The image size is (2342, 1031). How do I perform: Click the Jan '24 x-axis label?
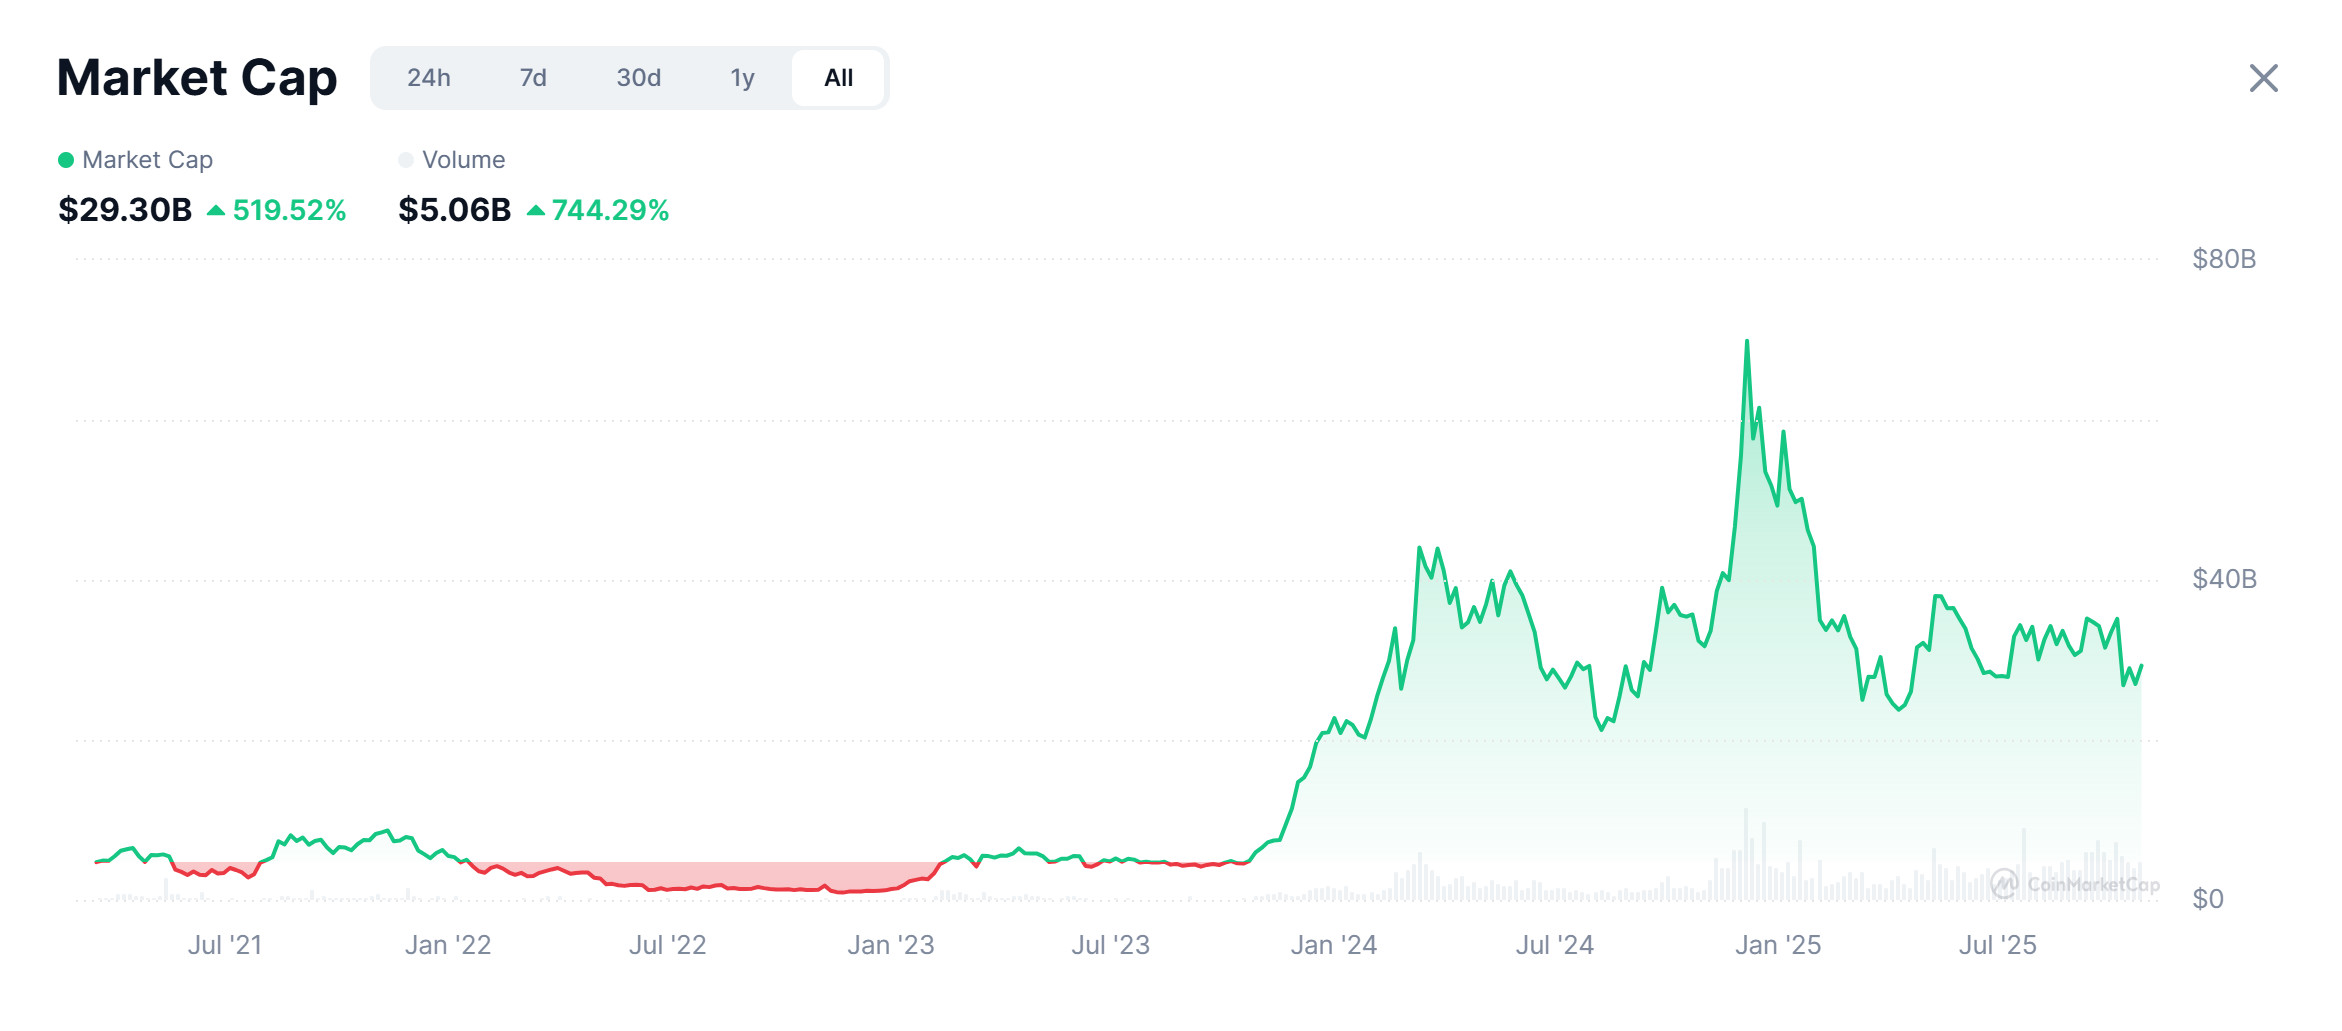1333,945
